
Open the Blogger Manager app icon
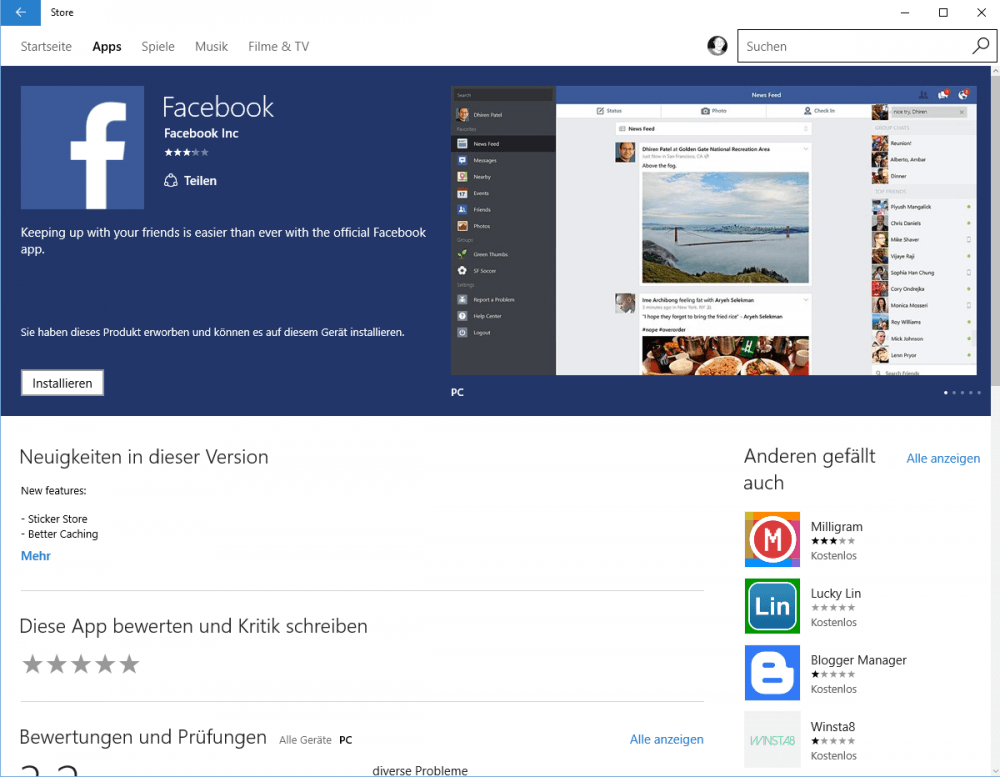click(x=772, y=672)
